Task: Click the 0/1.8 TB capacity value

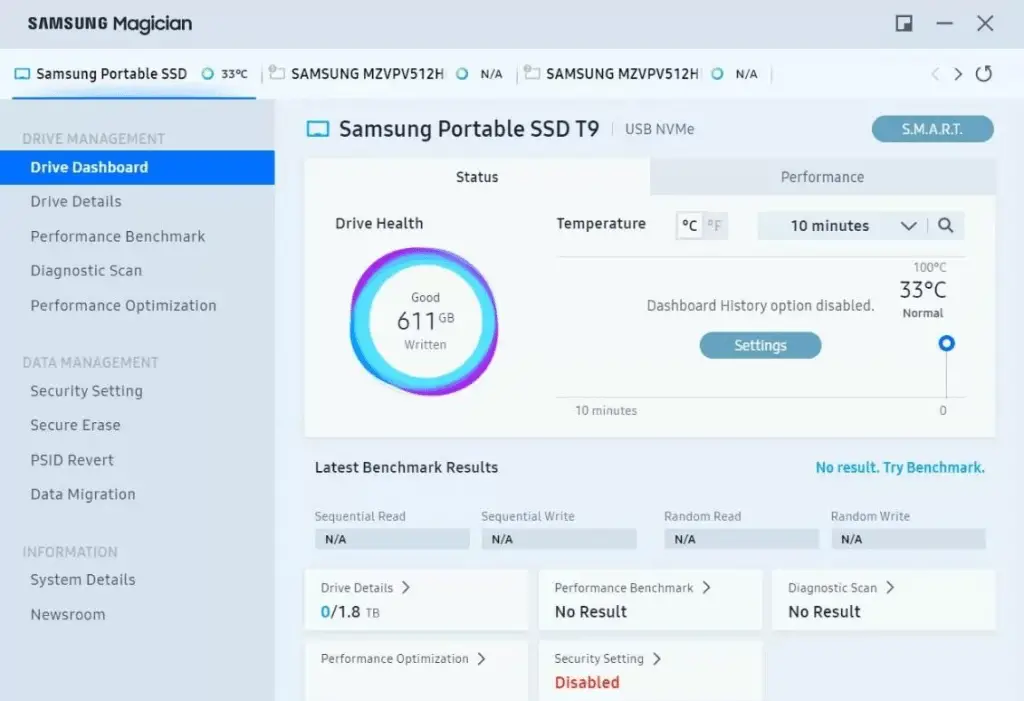Action: pyautogui.click(x=349, y=611)
